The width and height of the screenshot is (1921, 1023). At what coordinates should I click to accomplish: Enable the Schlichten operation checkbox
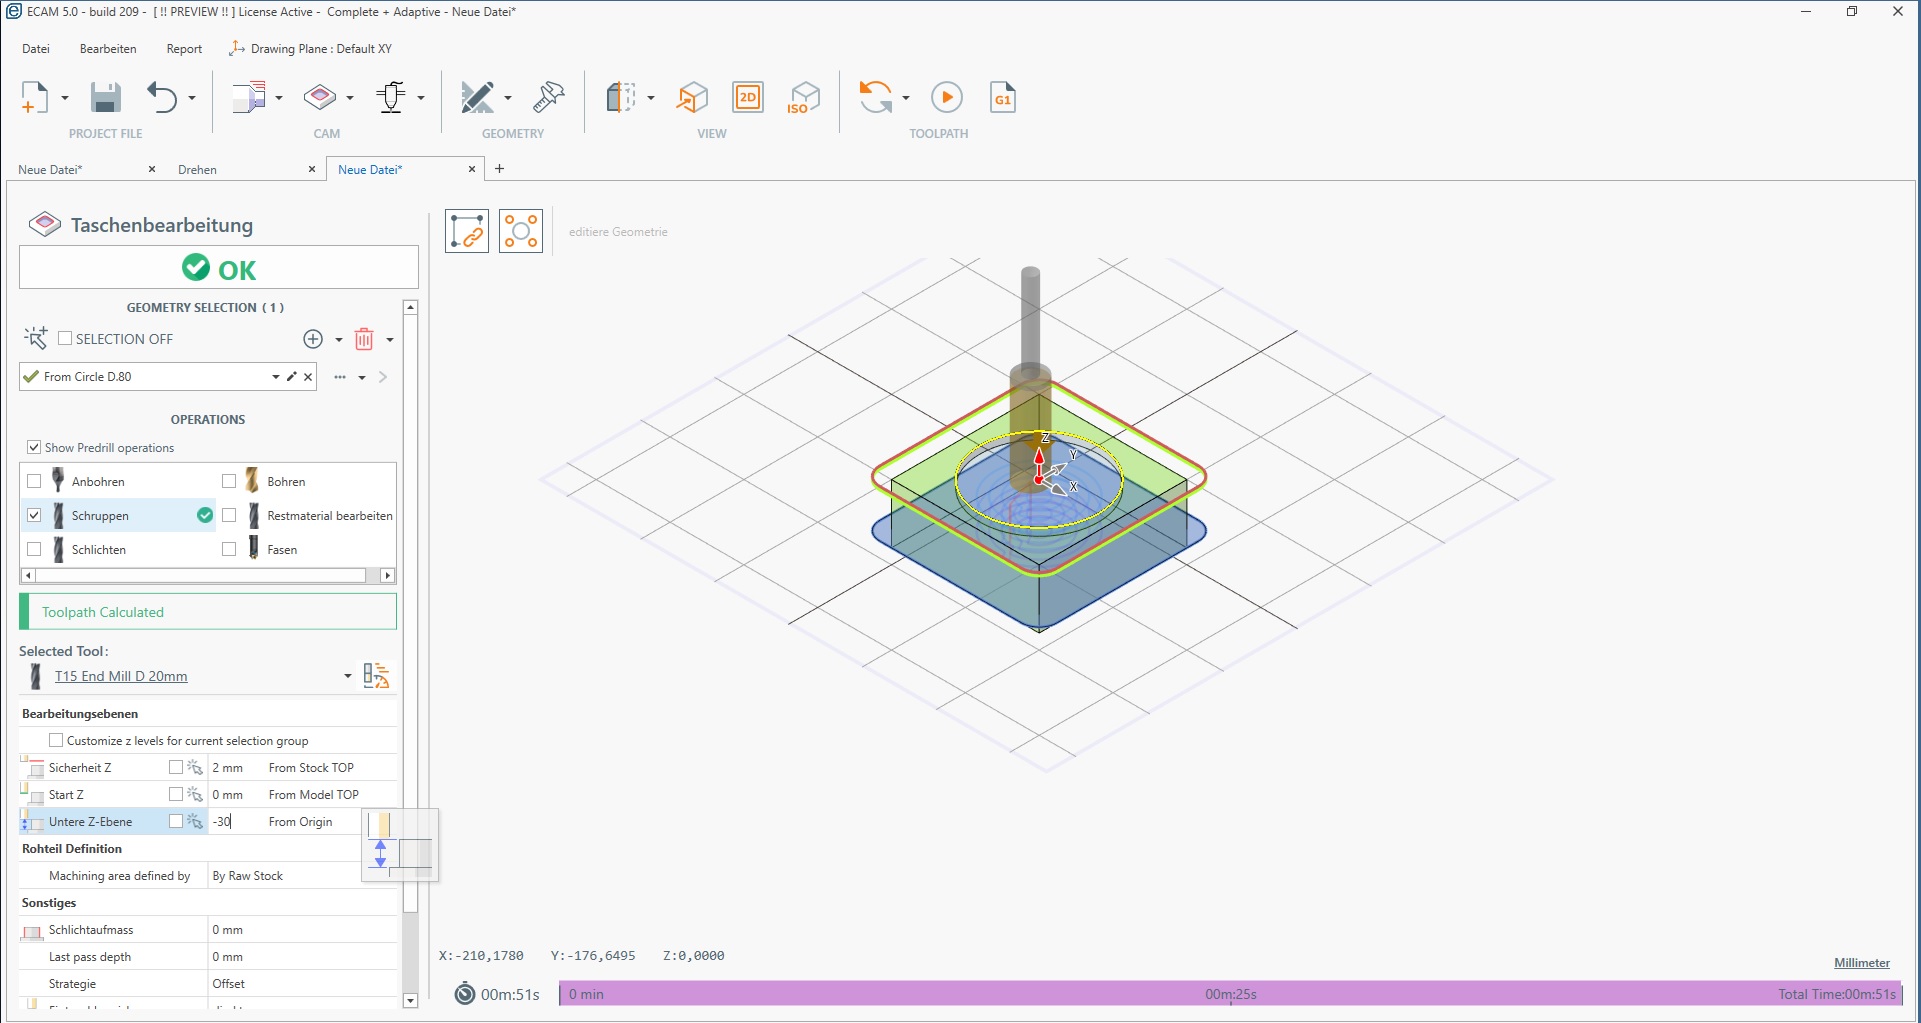point(34,549)
